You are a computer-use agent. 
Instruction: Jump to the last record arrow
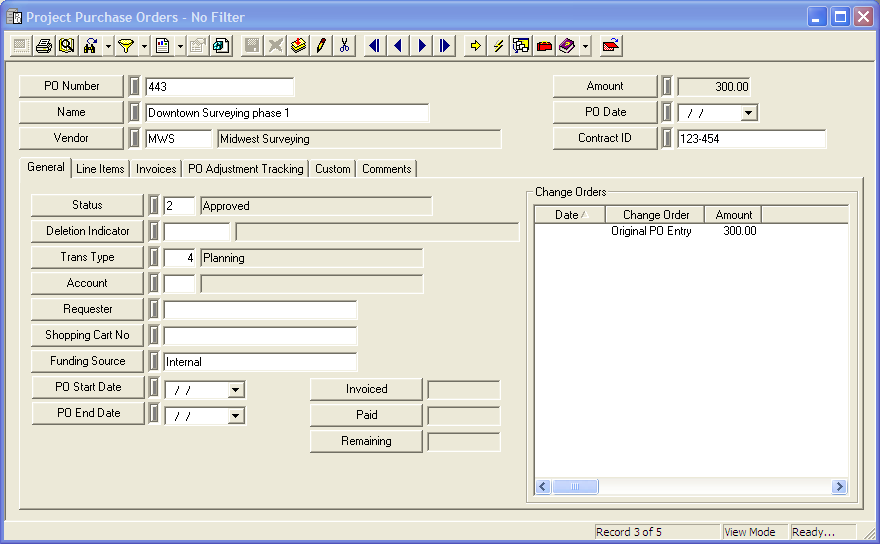point(444,45)
